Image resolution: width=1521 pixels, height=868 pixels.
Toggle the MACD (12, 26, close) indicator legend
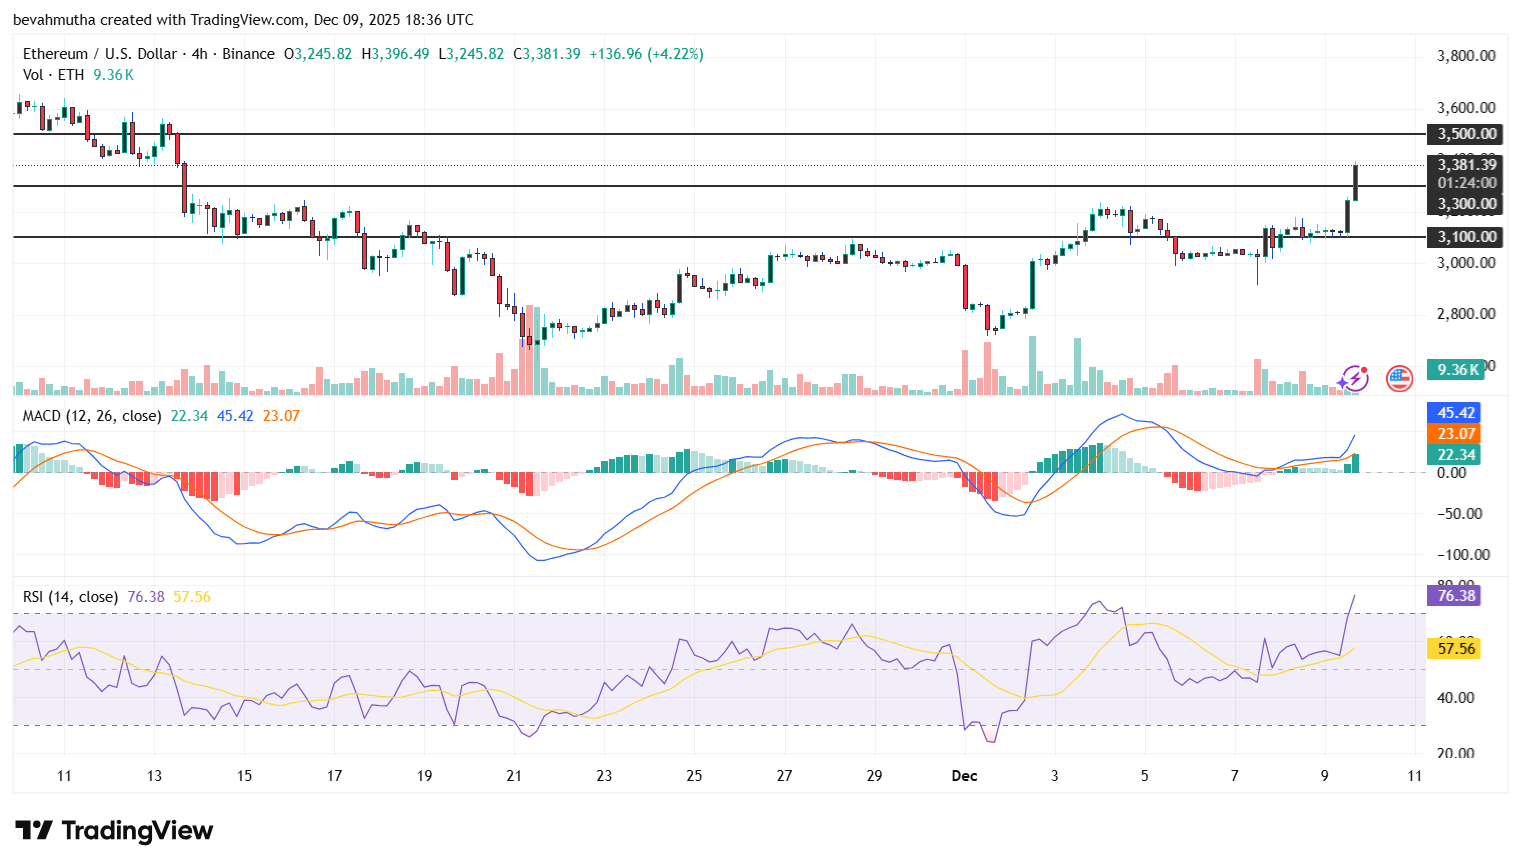90,416
